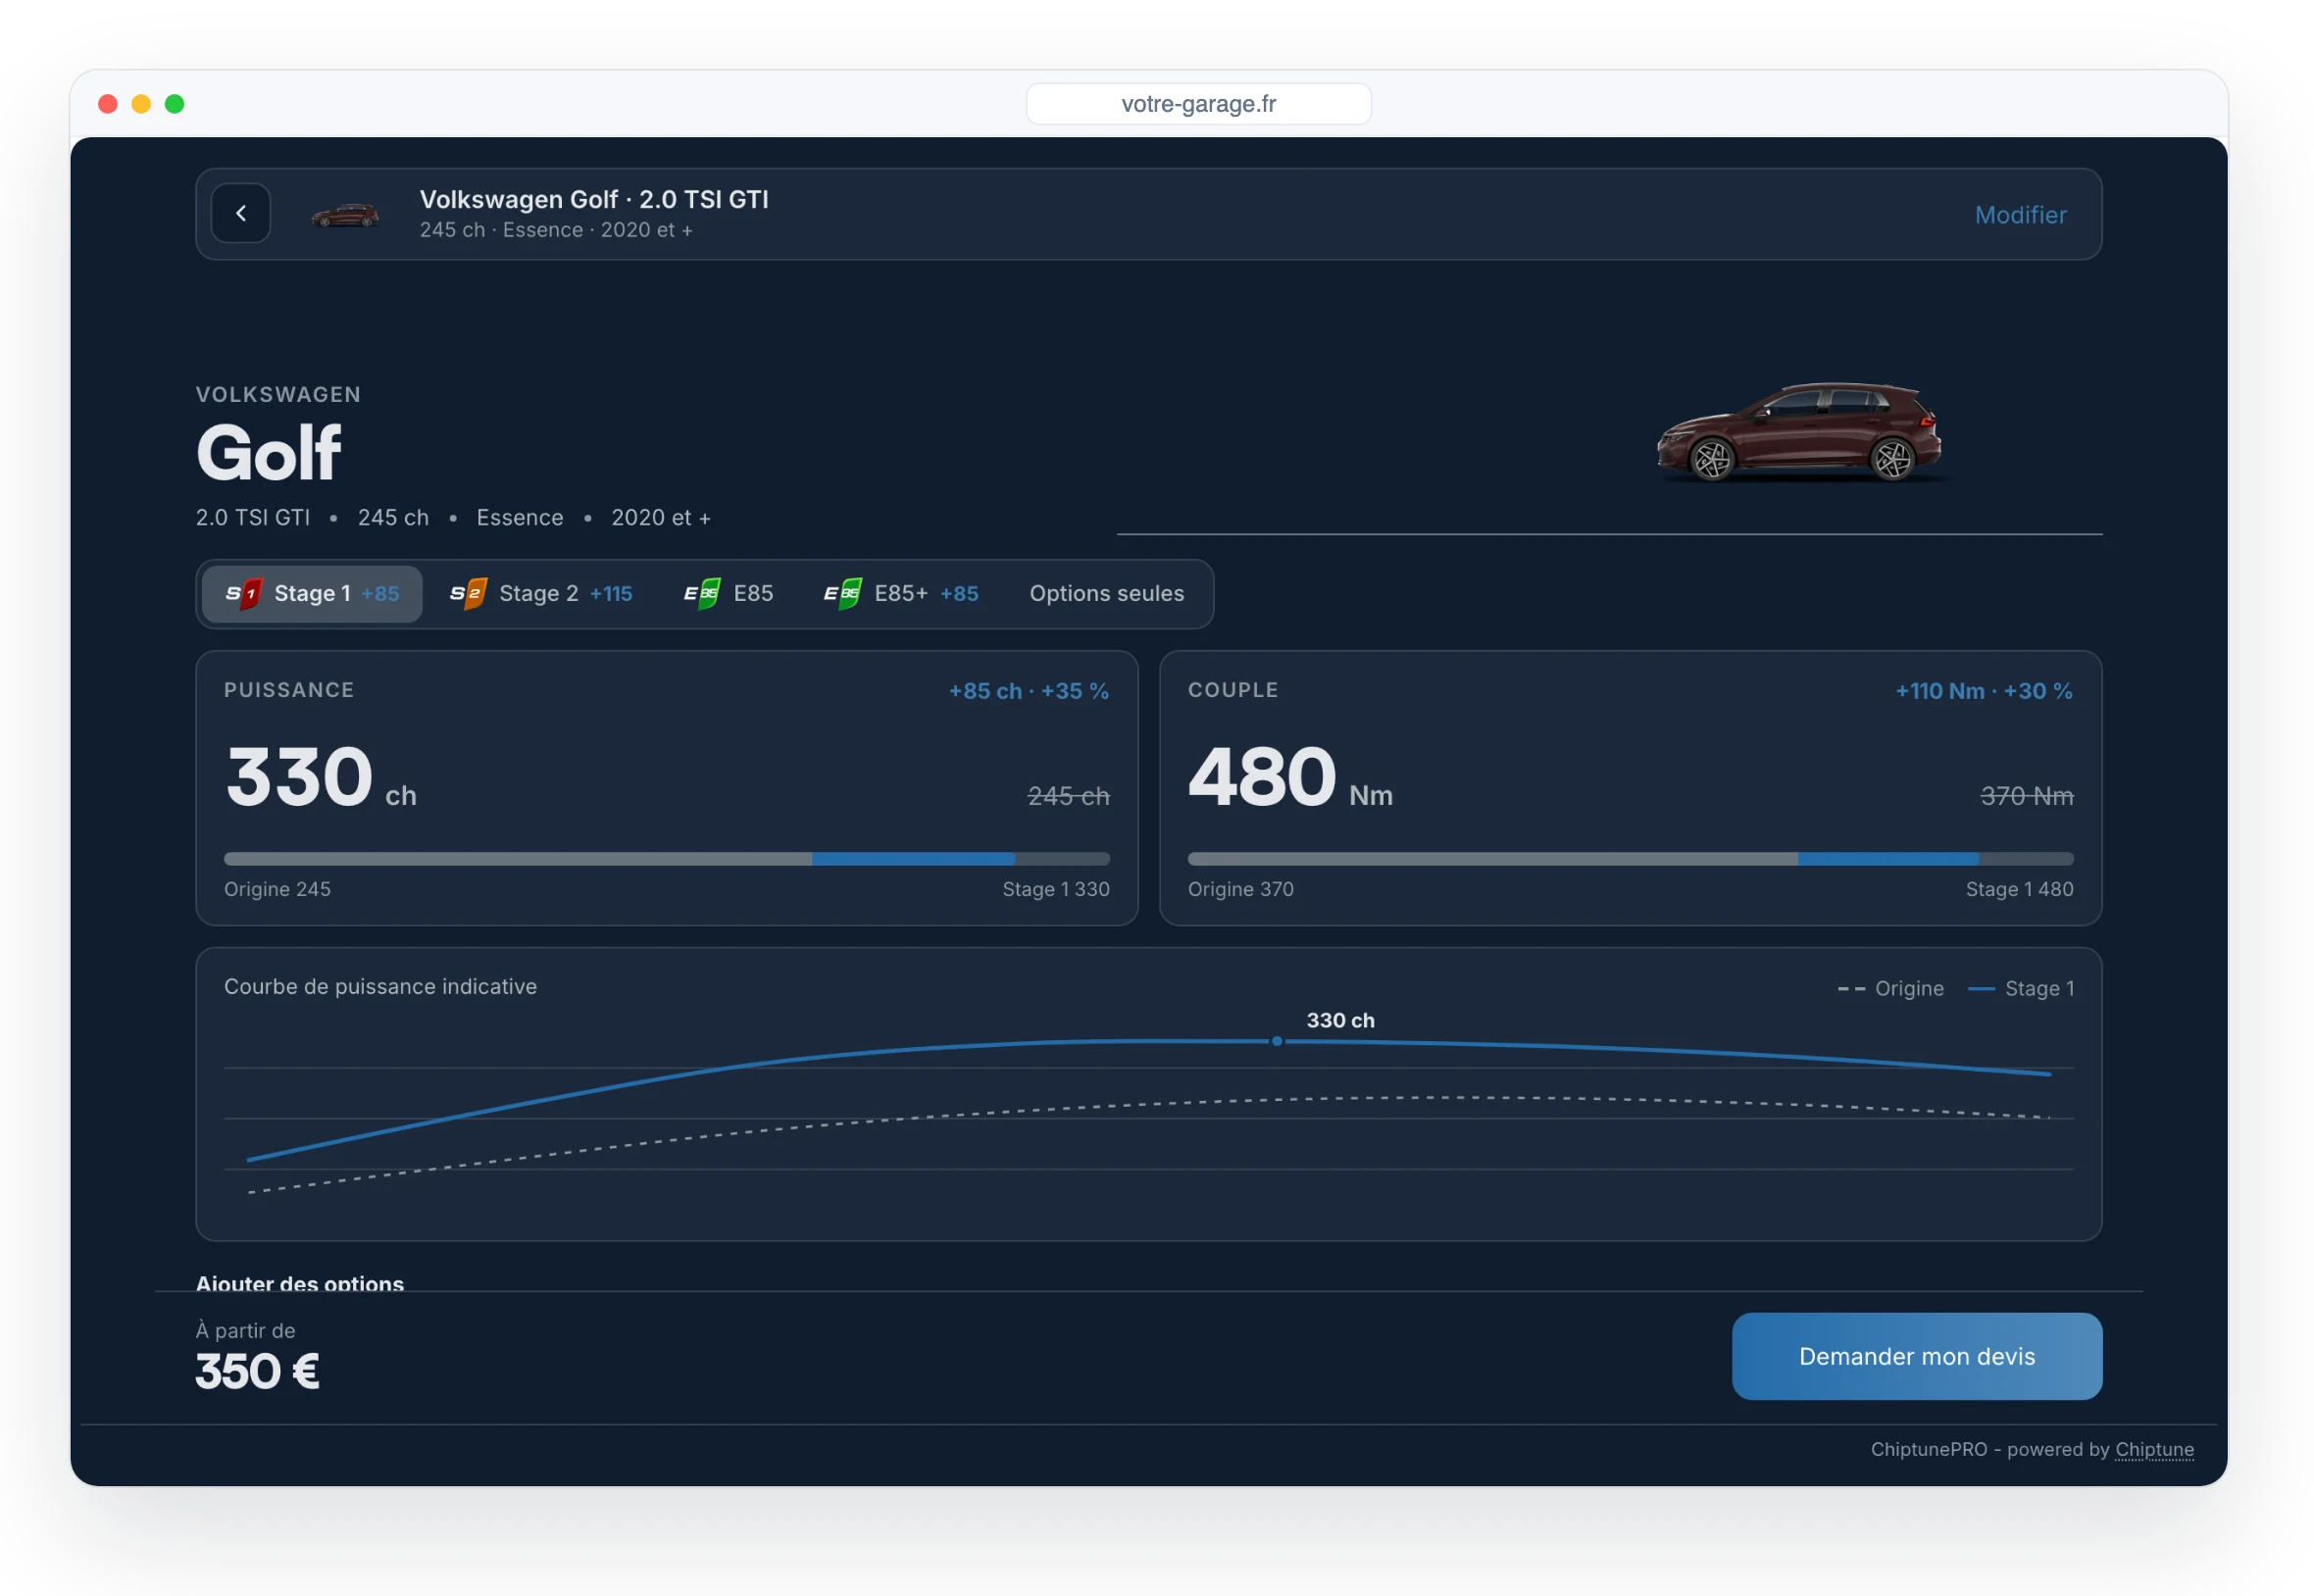Click the Volkswagen Golf · 2.0 TSI GTI title
2314x1596 pixels.
coord(594,200)
